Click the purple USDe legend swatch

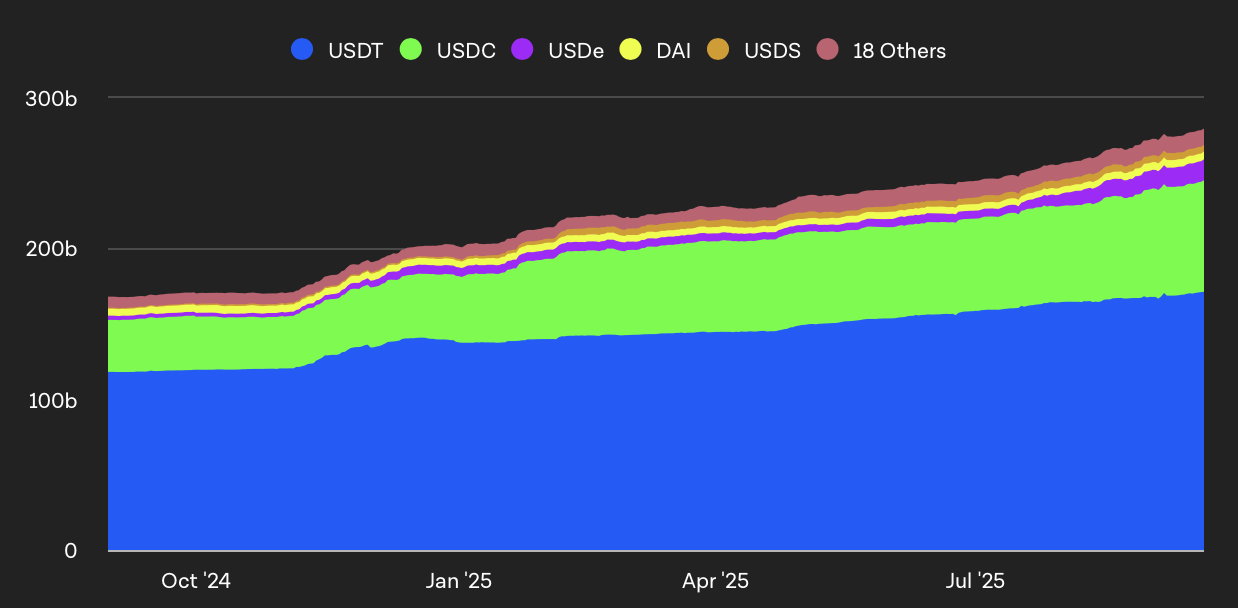[524, 50]
